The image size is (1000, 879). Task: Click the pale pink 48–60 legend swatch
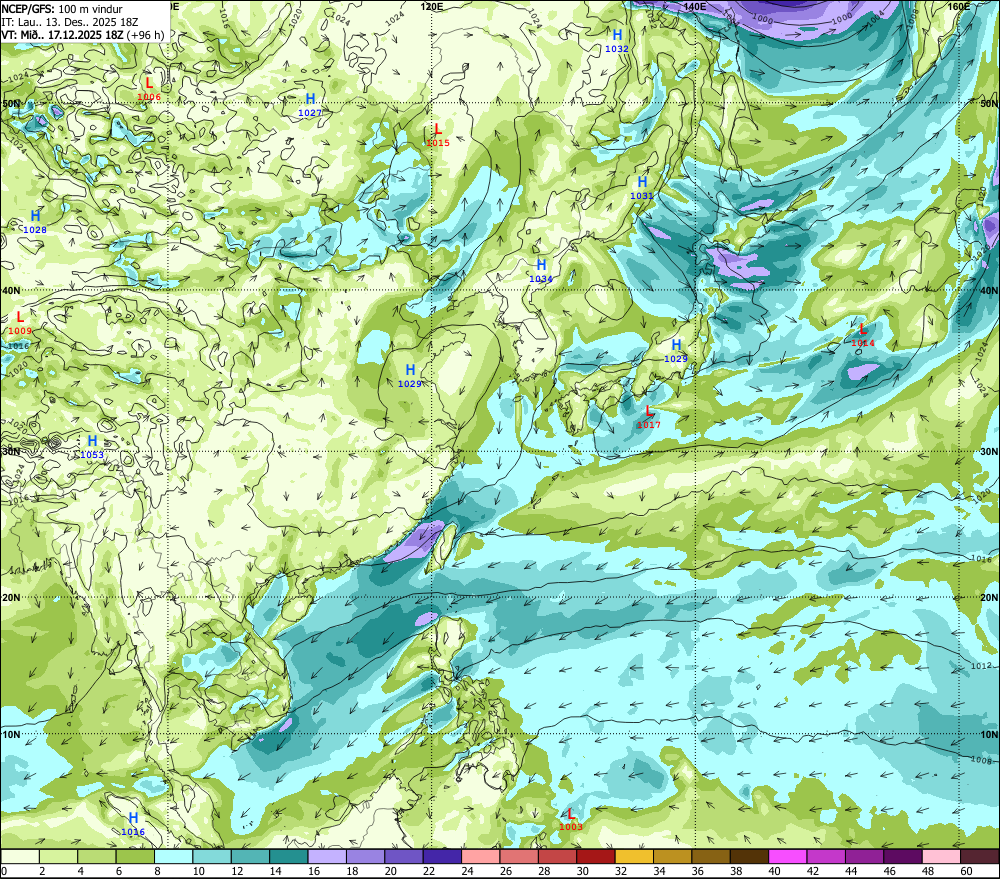pyautogui.click(x=941, y=856)
